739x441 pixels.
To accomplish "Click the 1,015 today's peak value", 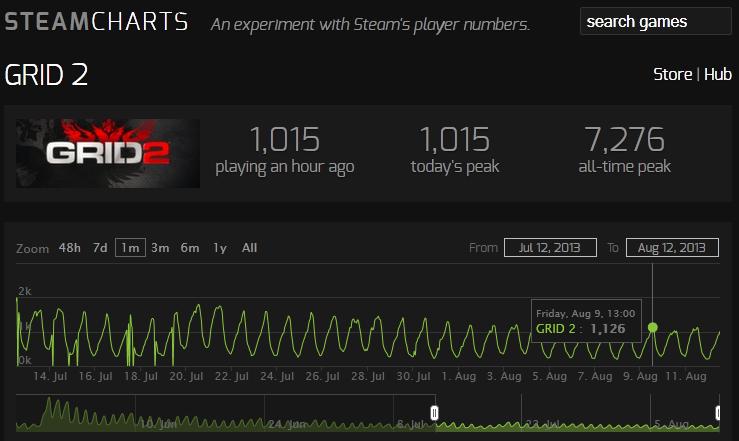I will 455,139.
